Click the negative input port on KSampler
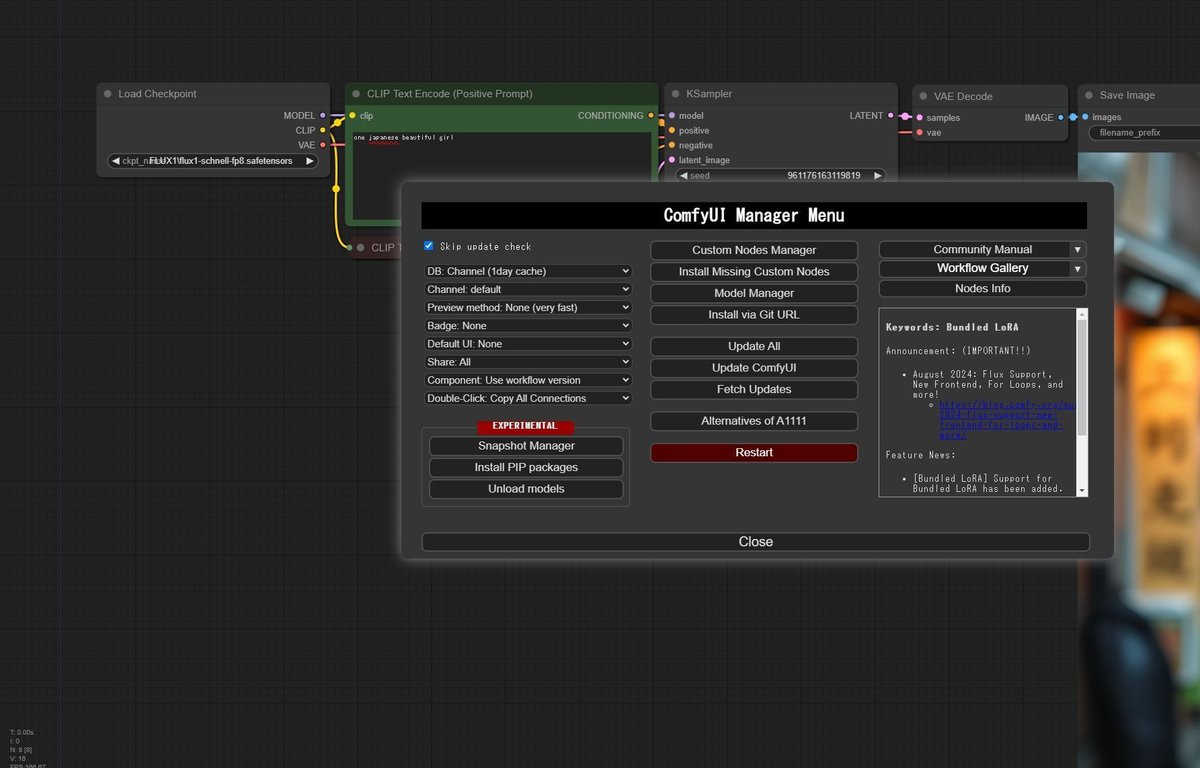The image size is (1200, 768). click(671, 145)
